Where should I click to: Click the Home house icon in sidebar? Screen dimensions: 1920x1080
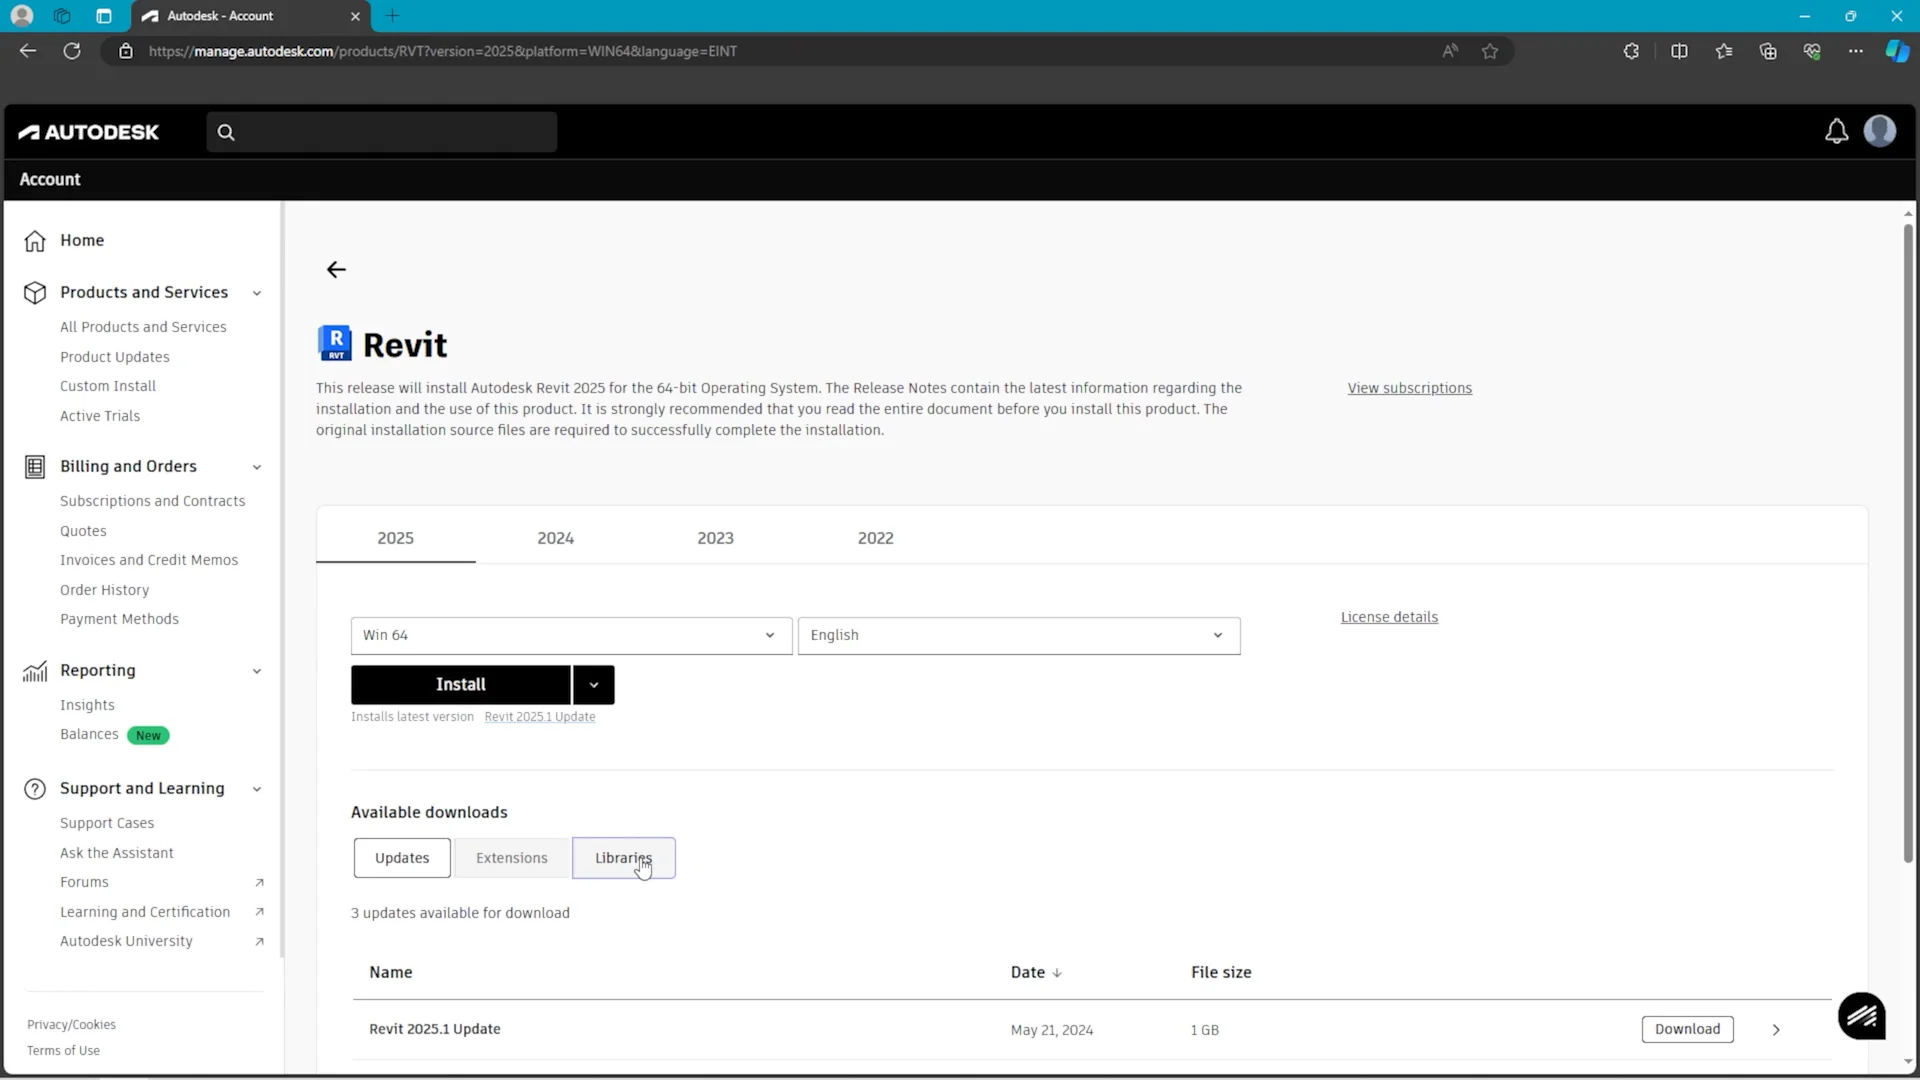point(35,241)
